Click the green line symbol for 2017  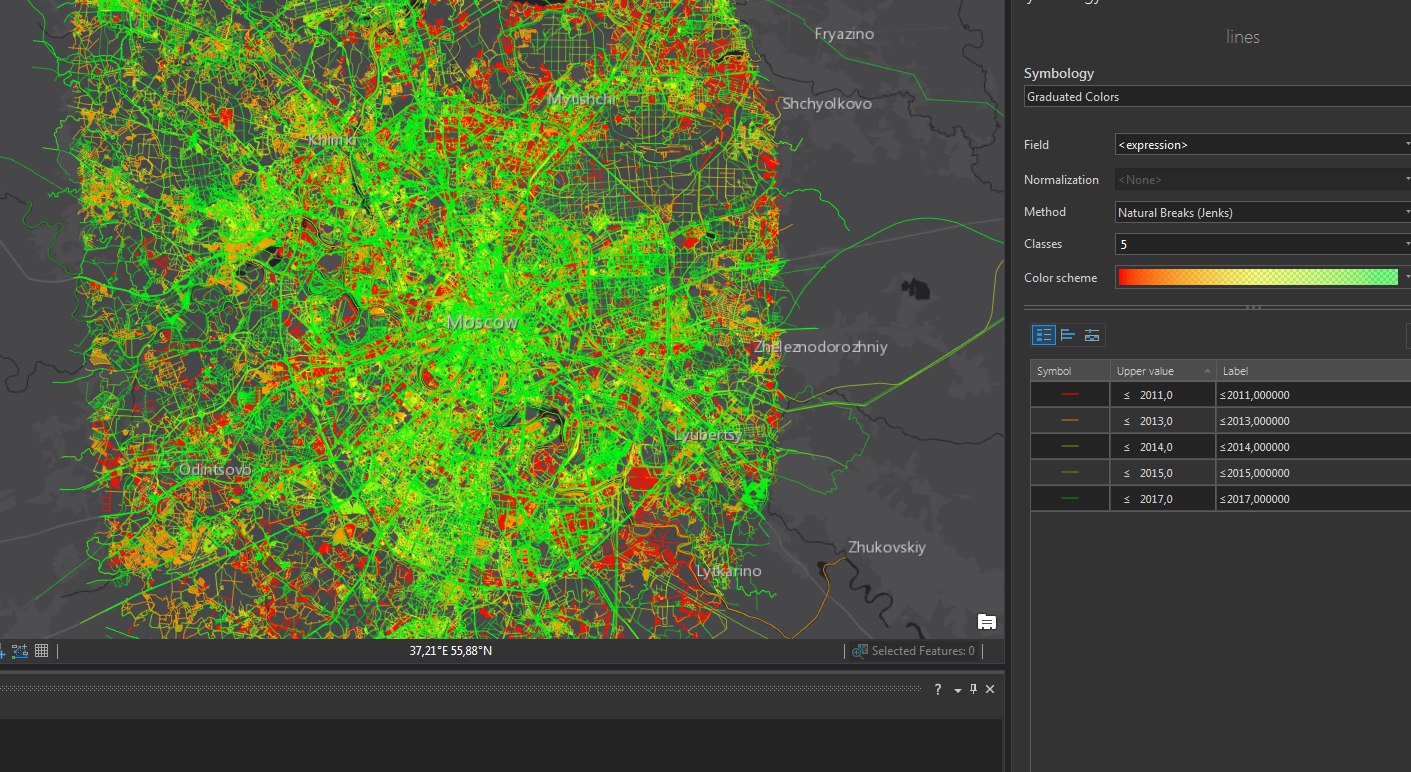point(1070,499)
